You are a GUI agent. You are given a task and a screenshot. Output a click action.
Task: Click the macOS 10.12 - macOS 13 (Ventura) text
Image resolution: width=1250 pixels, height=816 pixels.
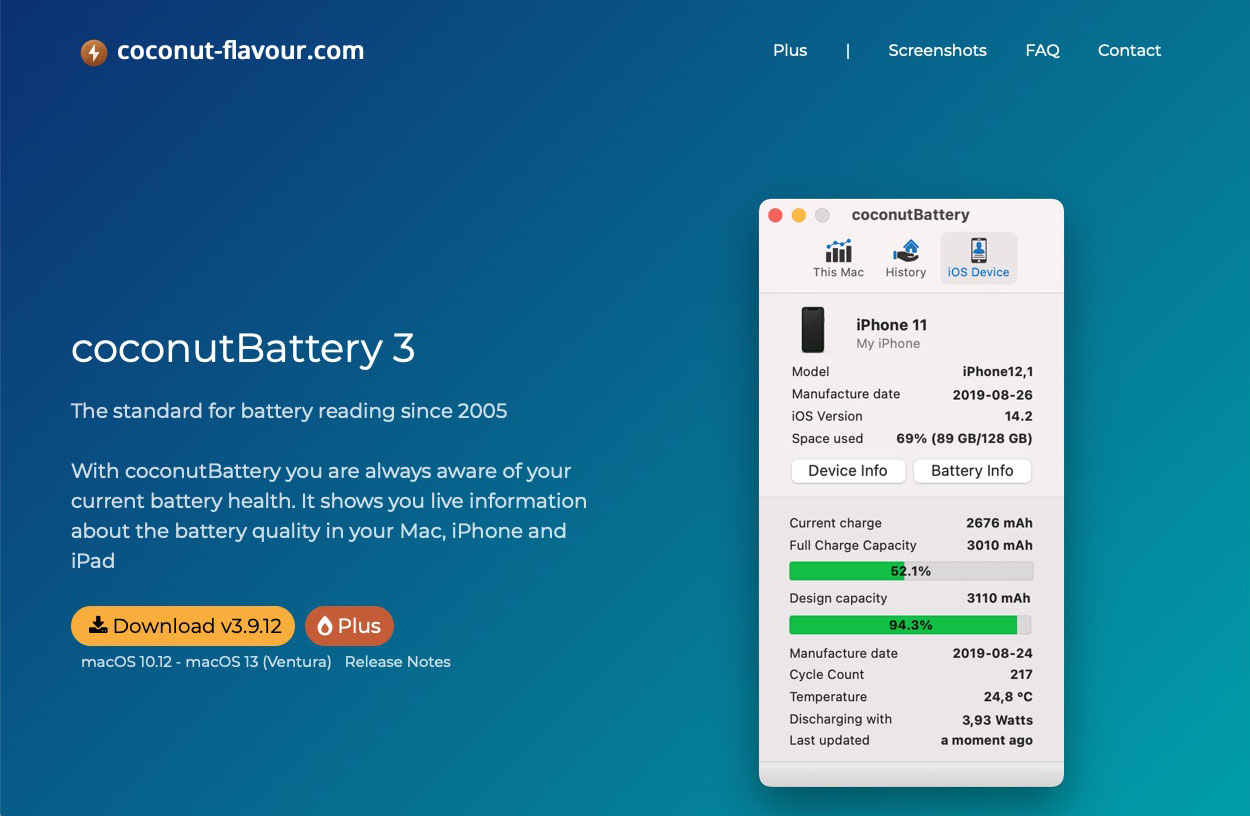coord(206,662)
